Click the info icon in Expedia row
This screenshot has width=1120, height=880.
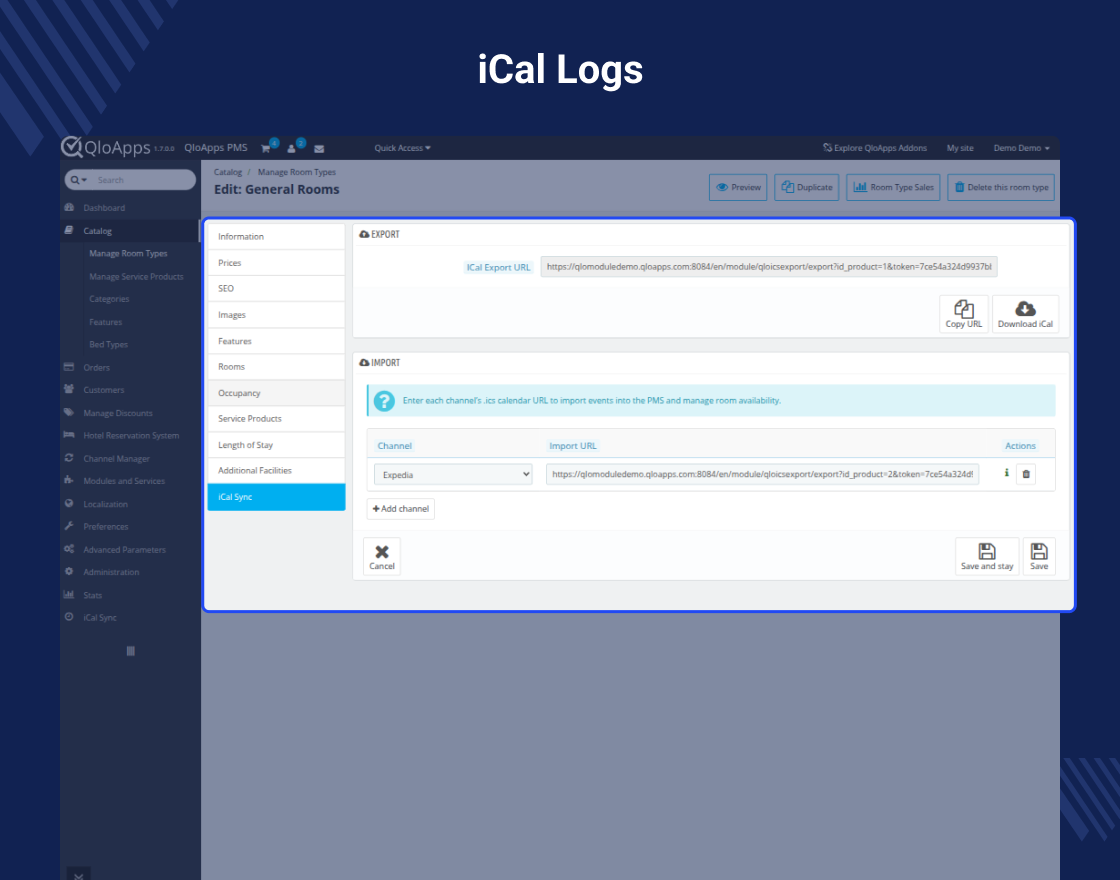1006,473
